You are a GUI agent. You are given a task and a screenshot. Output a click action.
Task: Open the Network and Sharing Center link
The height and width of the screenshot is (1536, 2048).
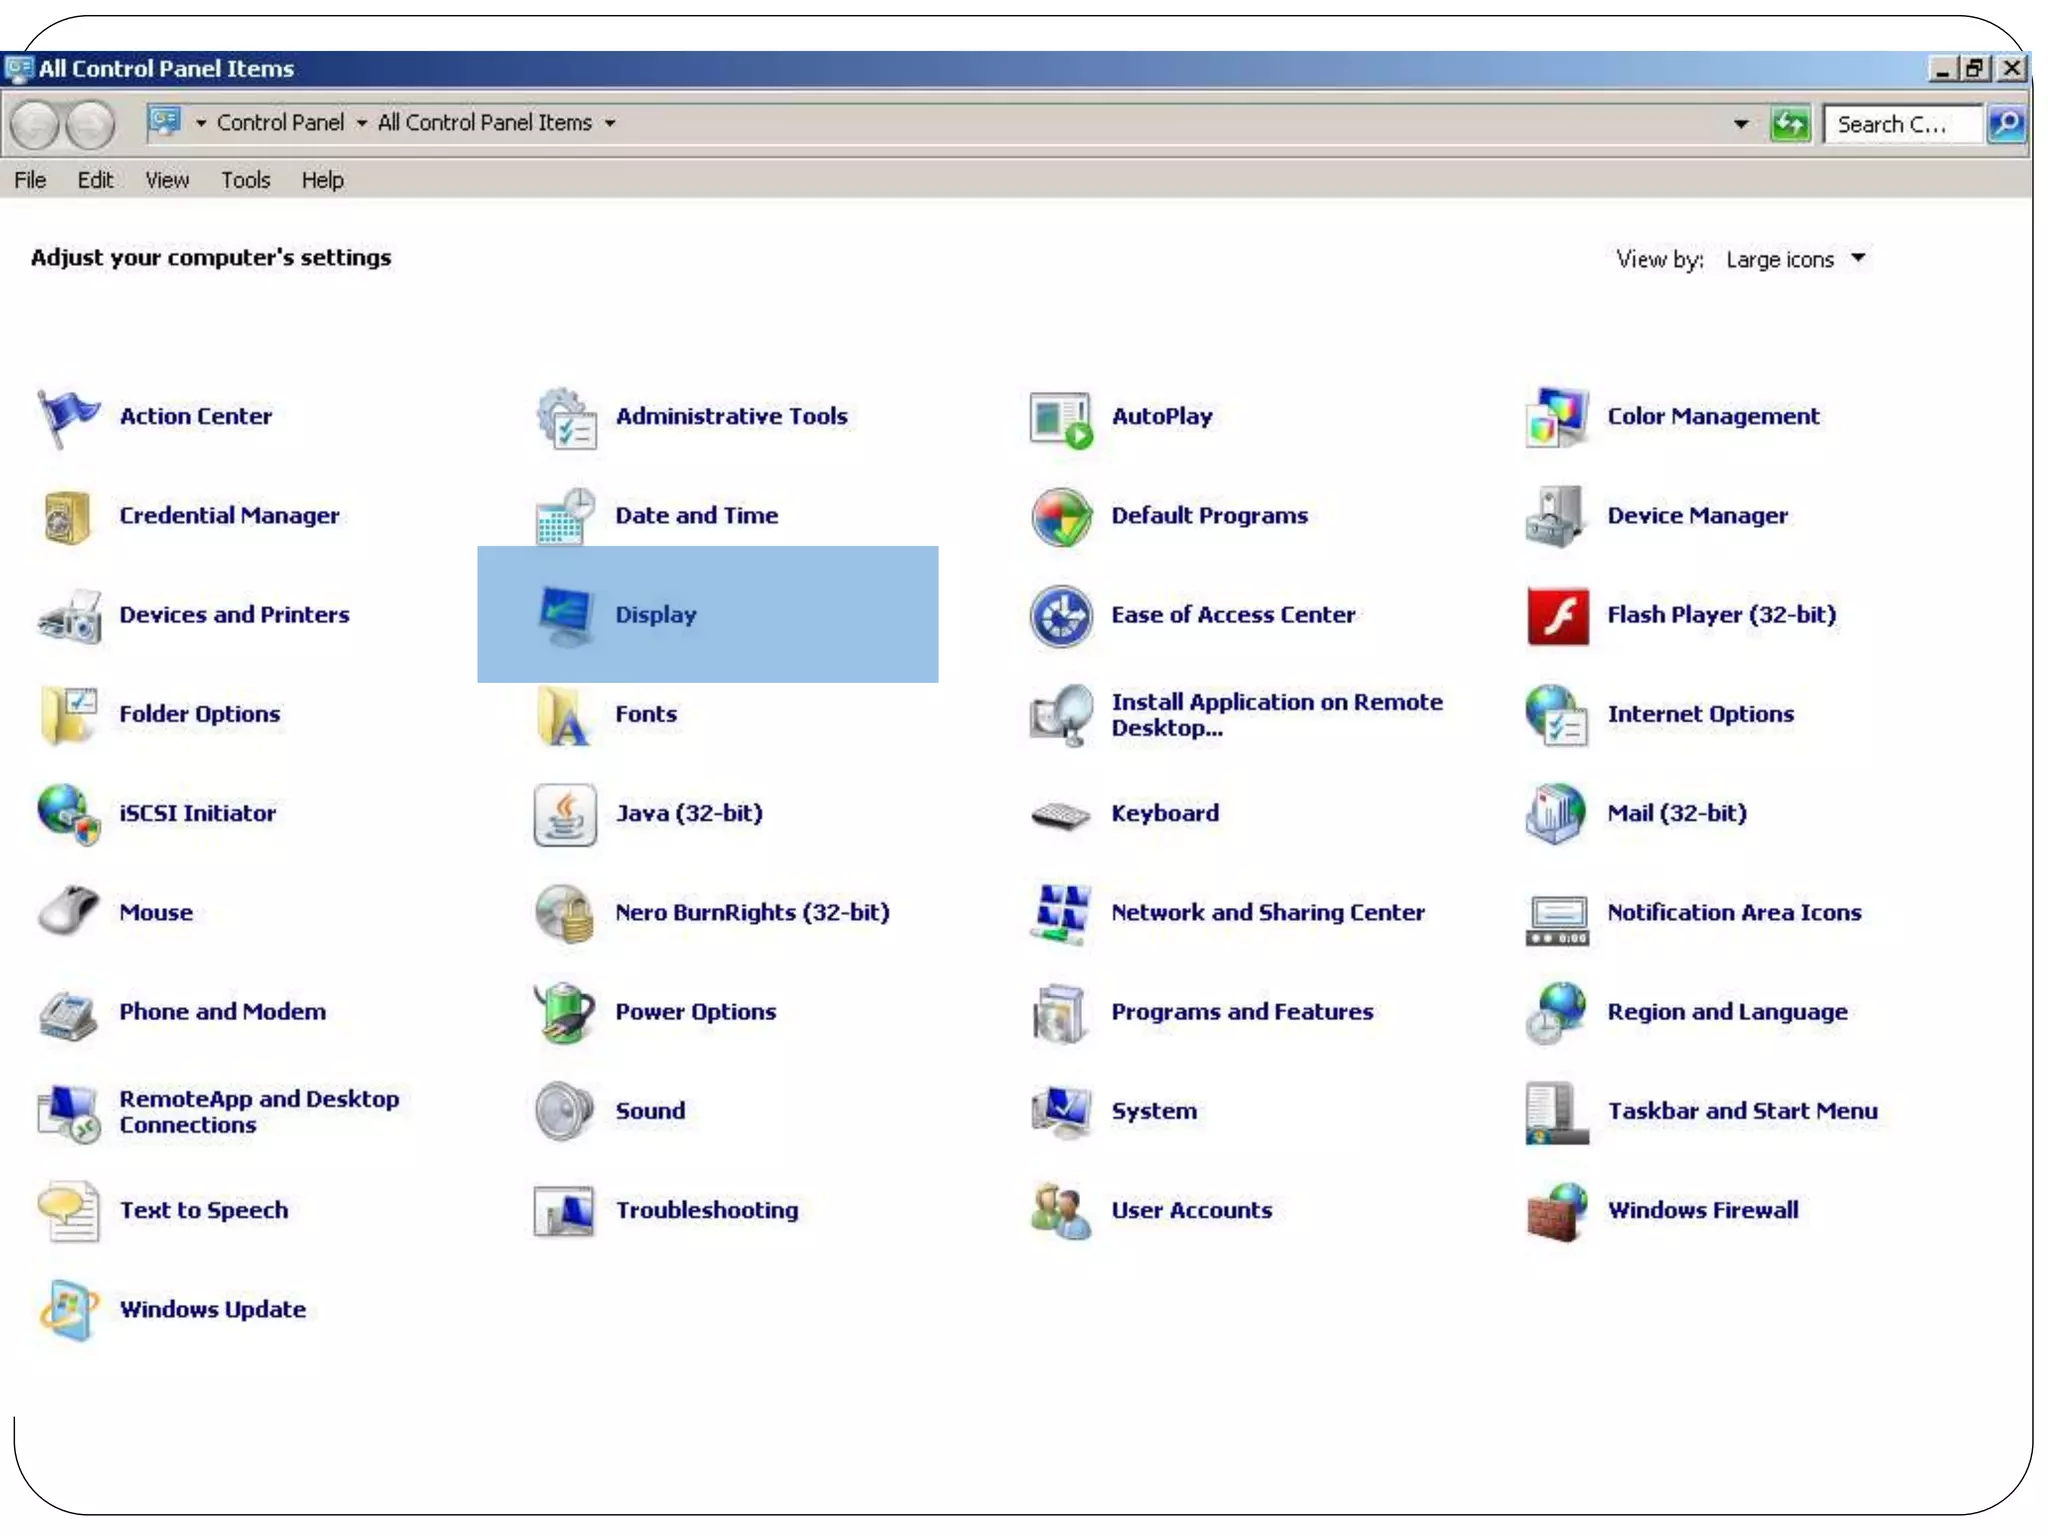click(1267, 912)
